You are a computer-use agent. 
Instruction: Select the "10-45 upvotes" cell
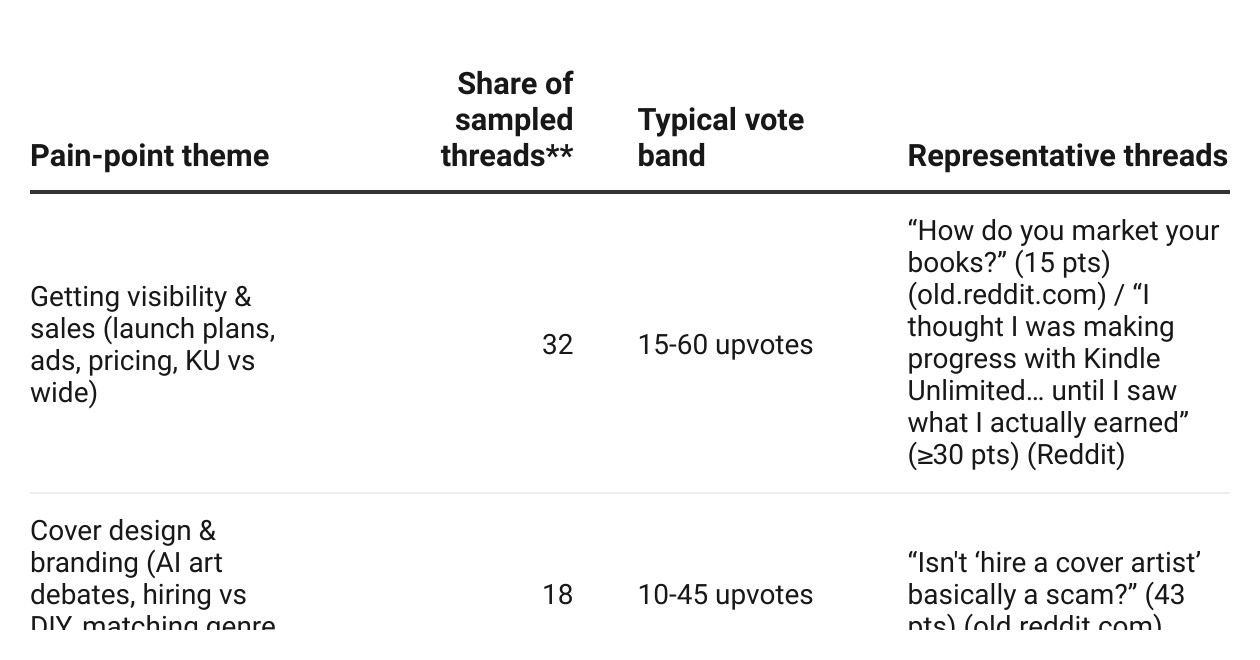tap(725, 595)
